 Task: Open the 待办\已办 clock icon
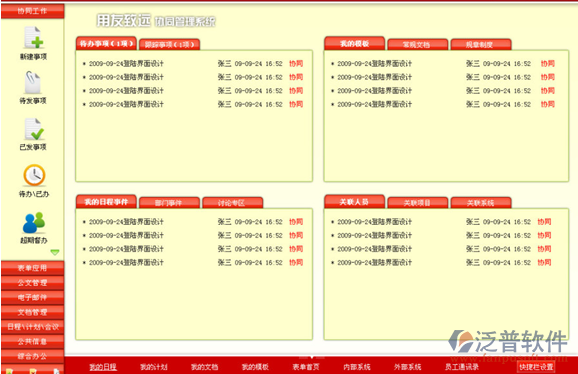(34, 175)
